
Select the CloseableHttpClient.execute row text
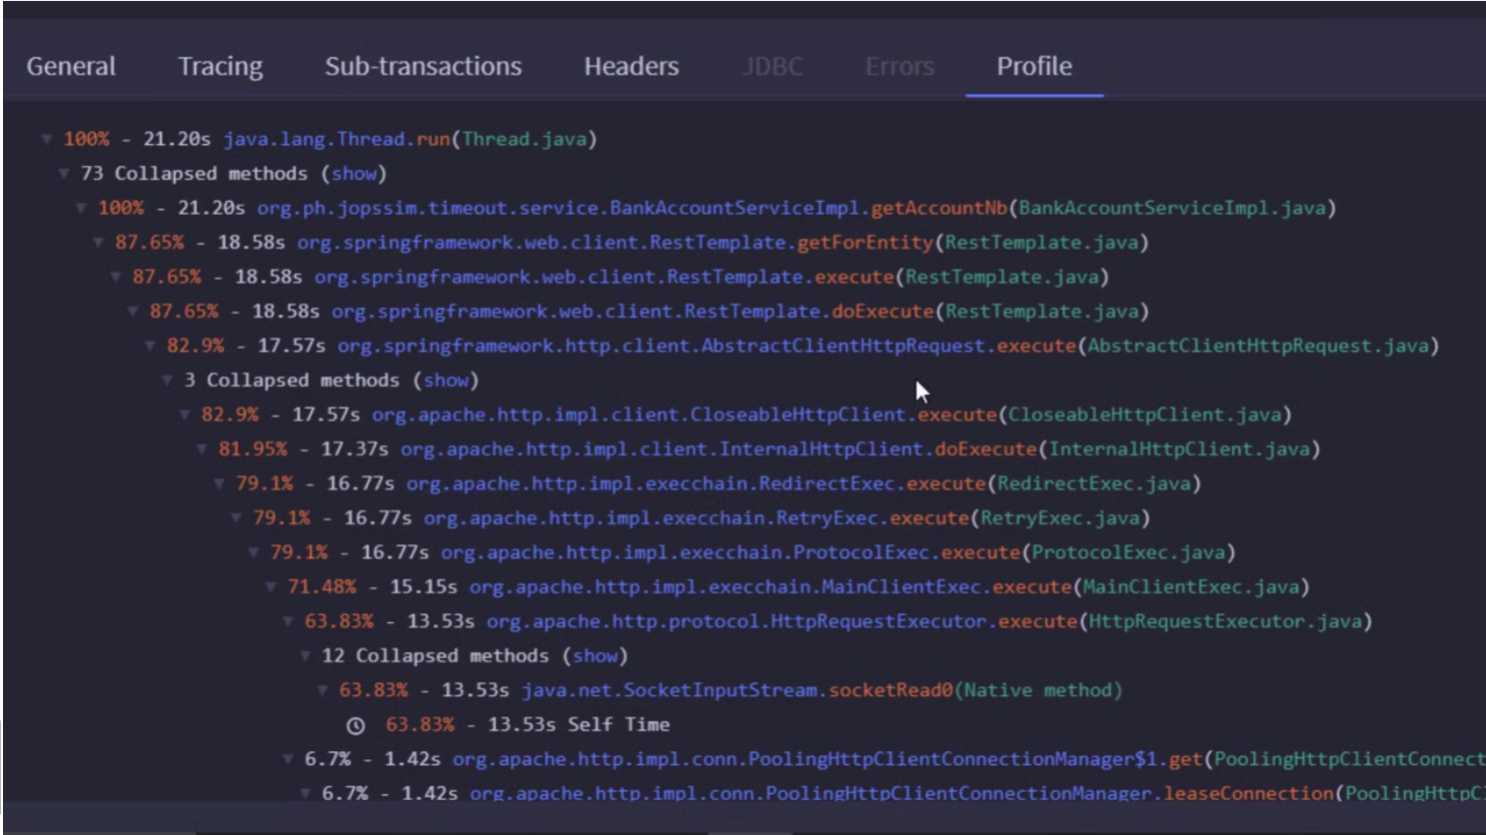tap(746, 415)
